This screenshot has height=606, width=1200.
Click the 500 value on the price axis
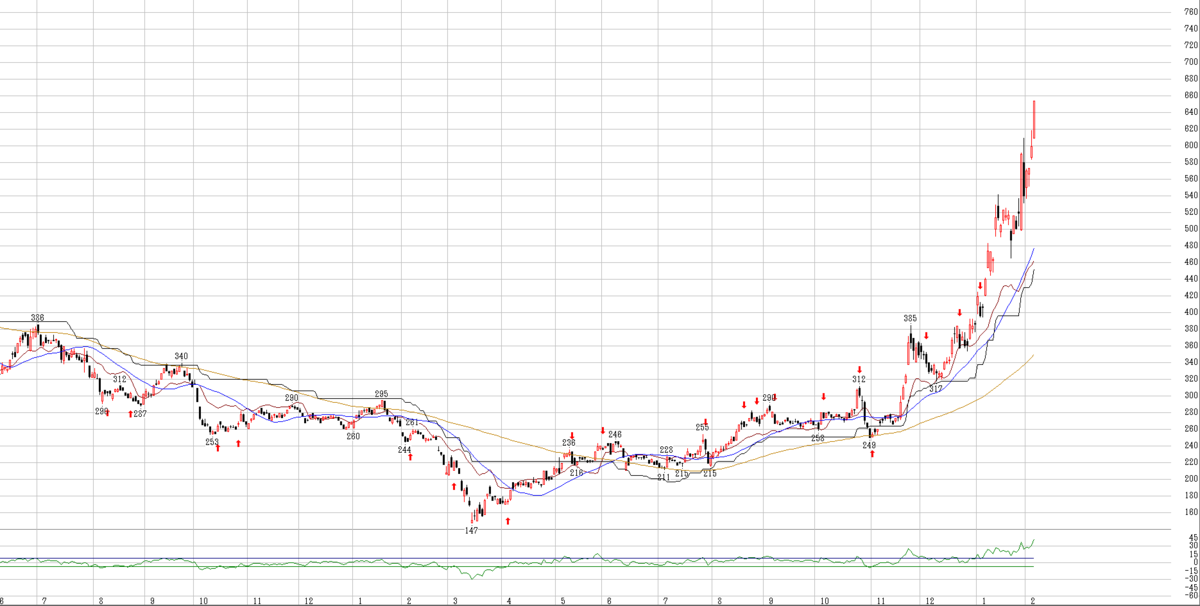[1191, 229]
